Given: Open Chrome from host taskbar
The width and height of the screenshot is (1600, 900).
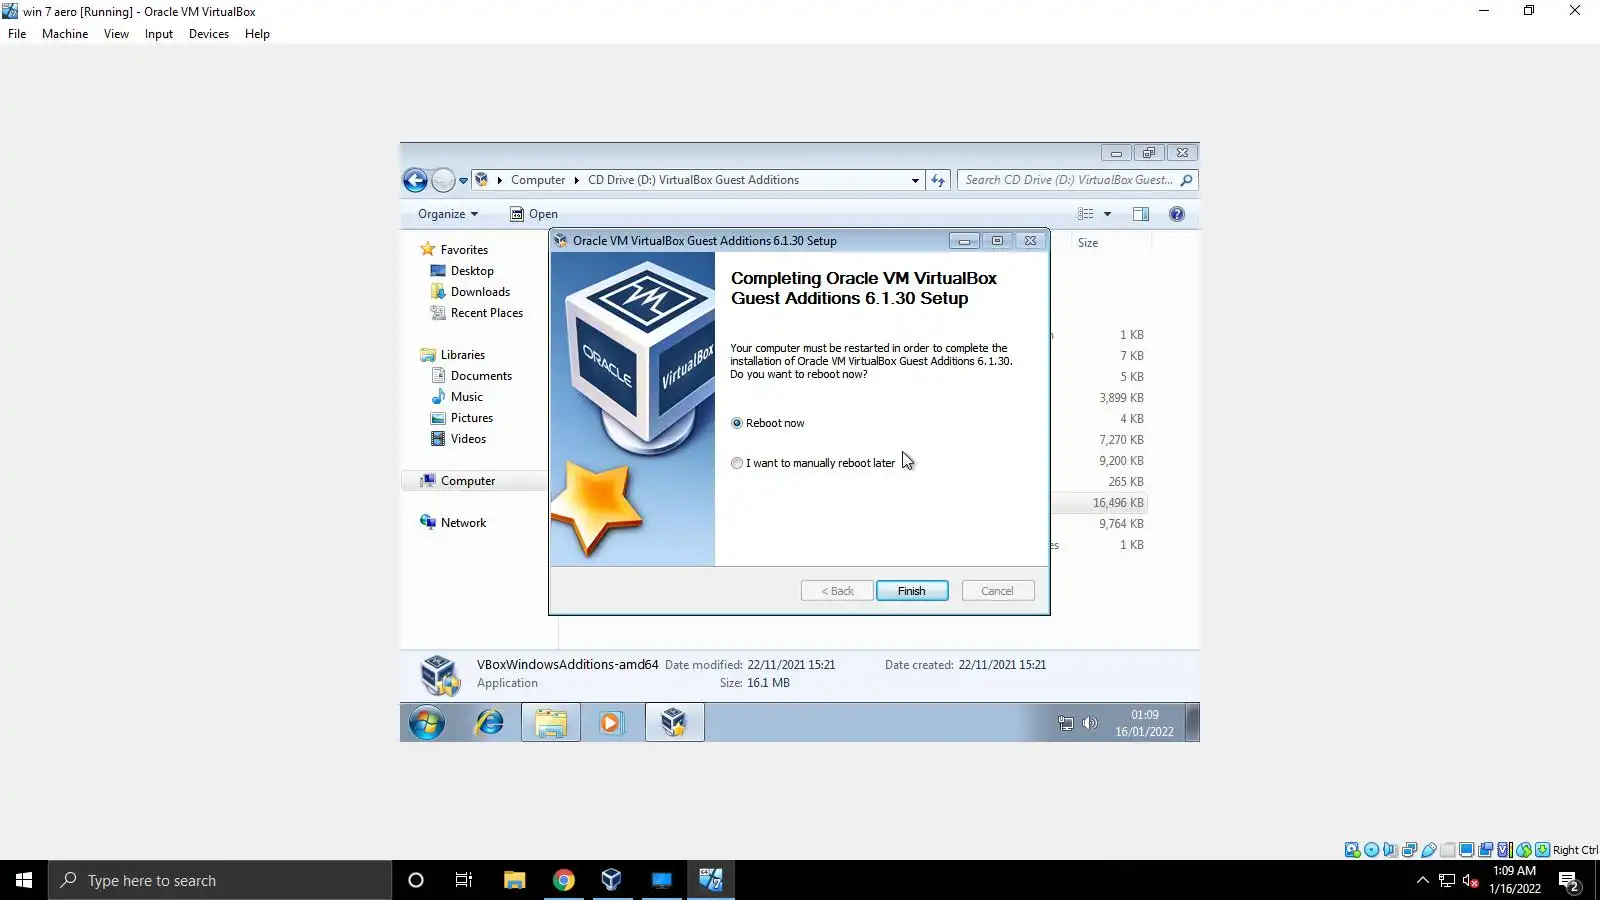Looking at the screenshot, I should click(x=564, y=880).
